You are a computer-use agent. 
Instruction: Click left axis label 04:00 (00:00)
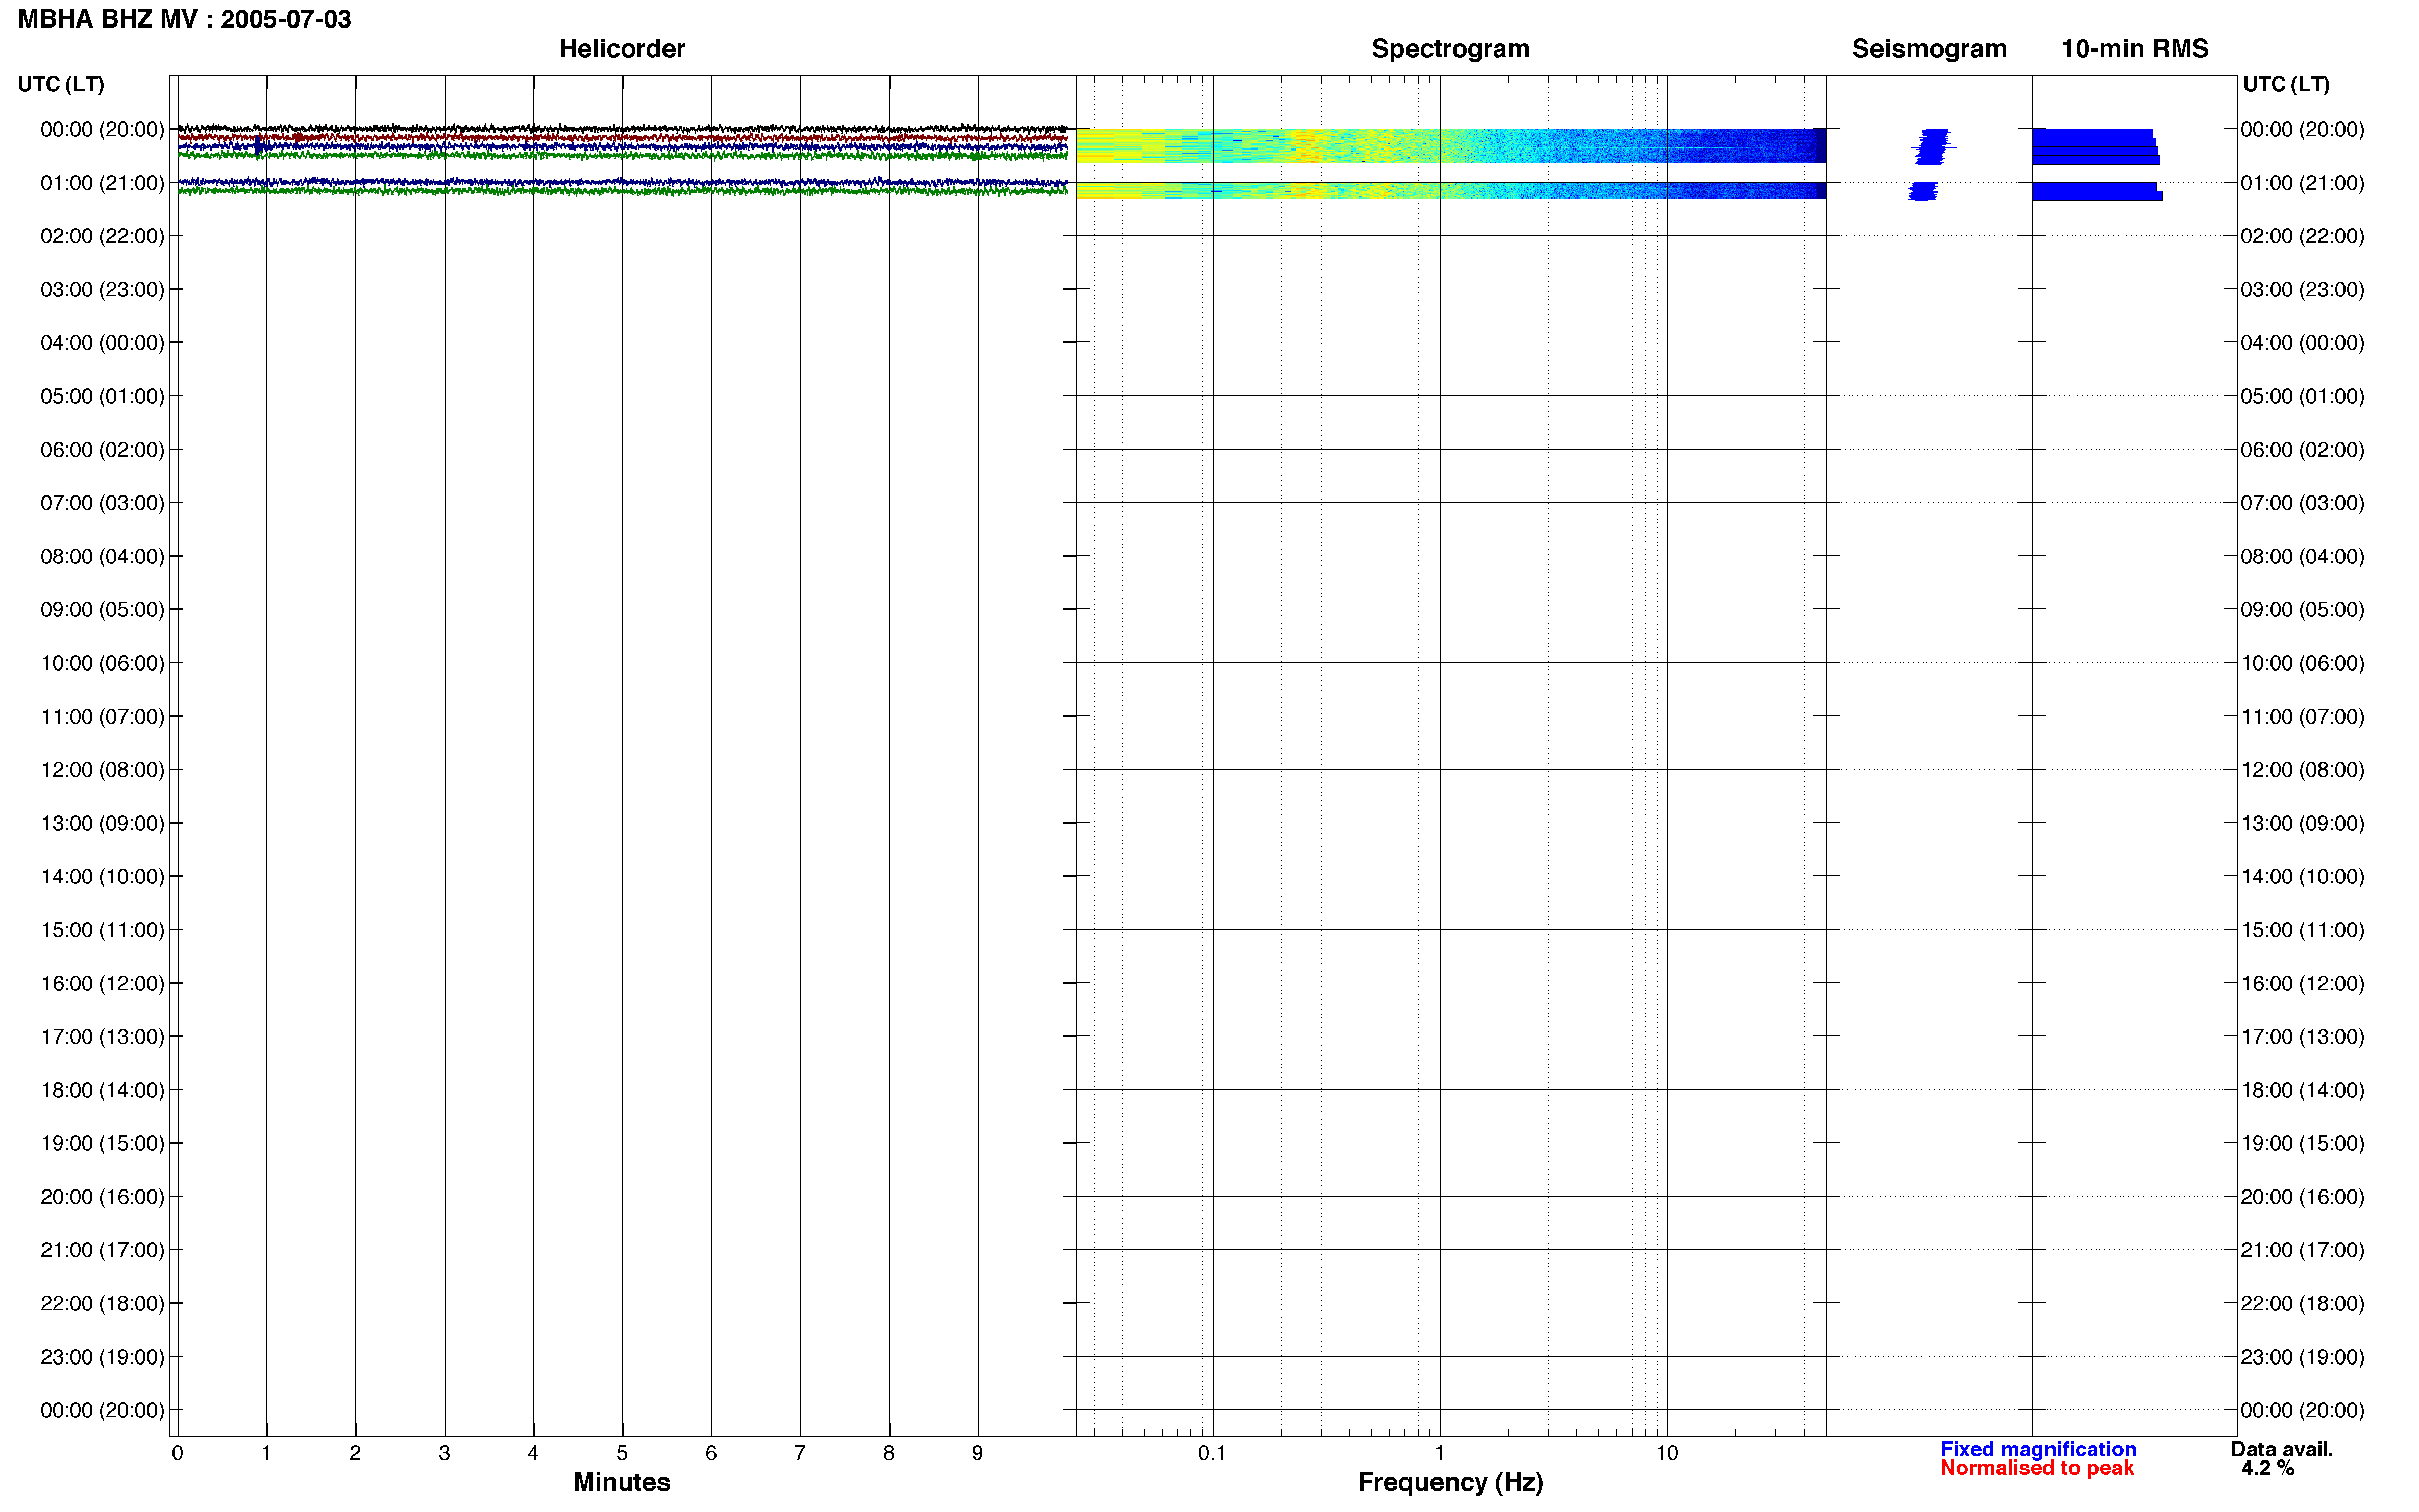point(102,342)
